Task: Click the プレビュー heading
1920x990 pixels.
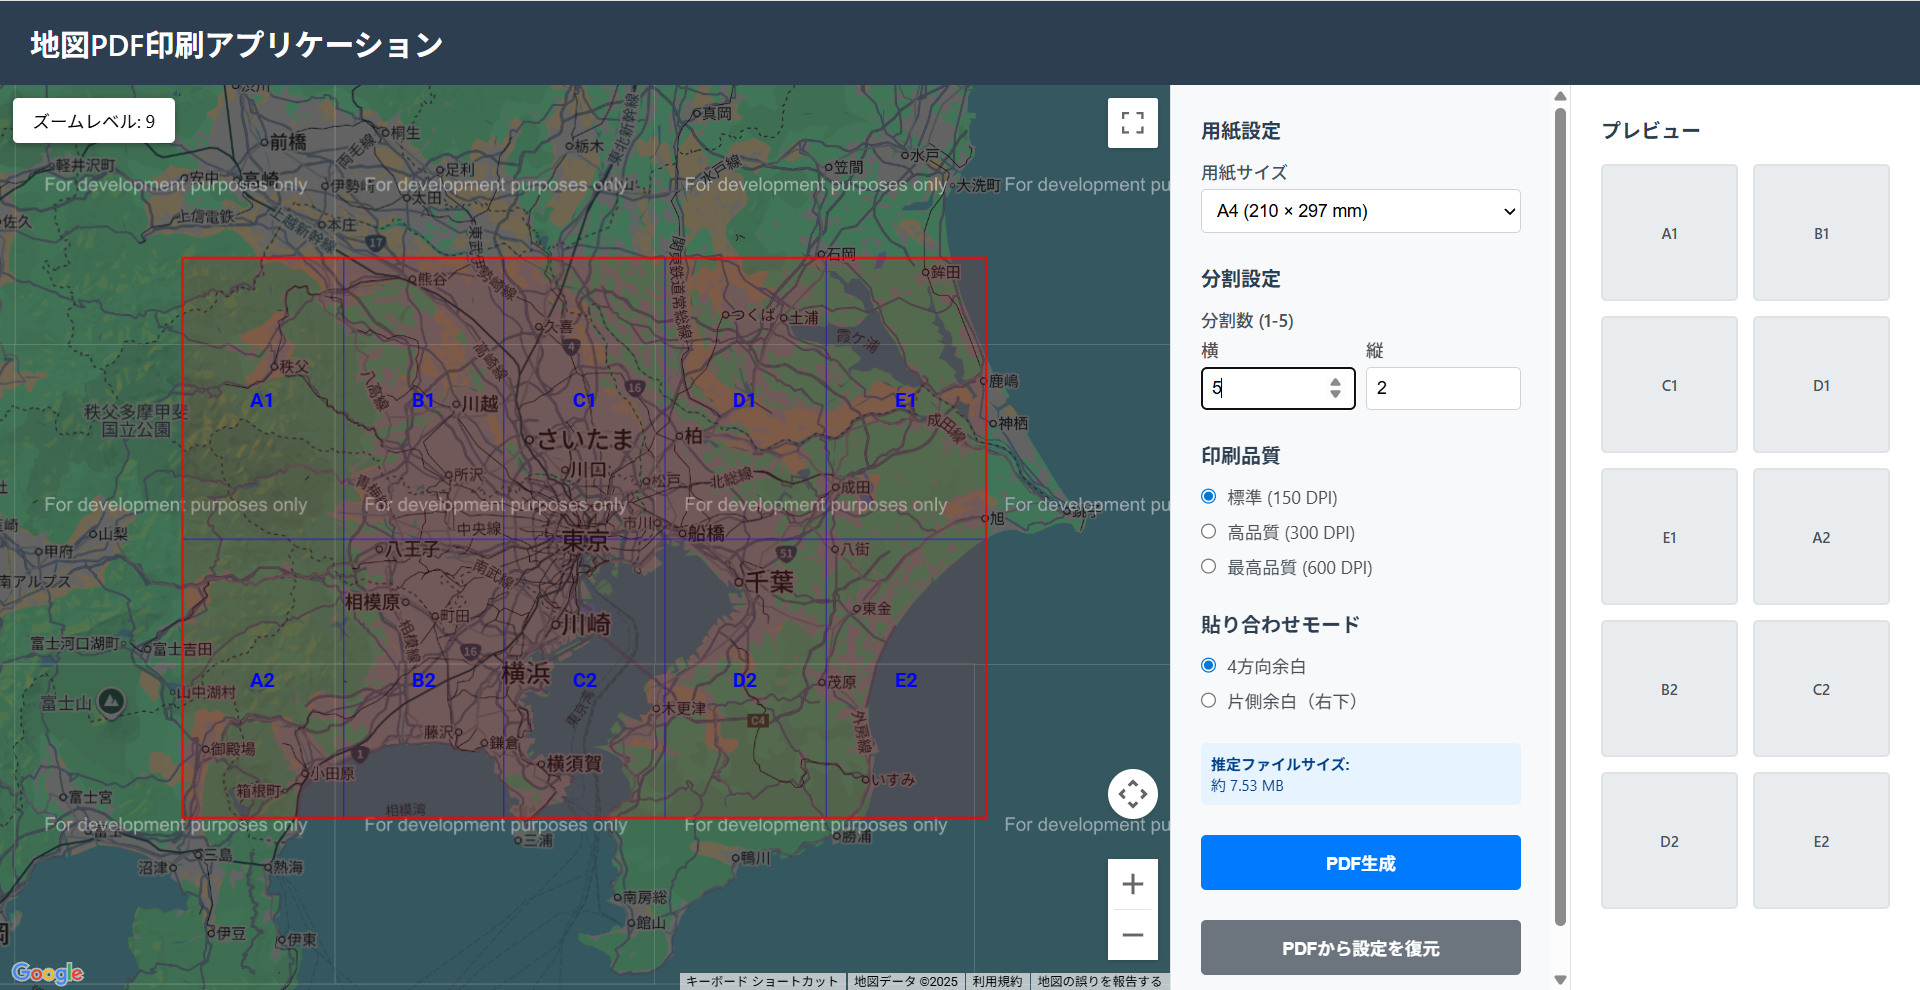Action: coord(1651,131)
